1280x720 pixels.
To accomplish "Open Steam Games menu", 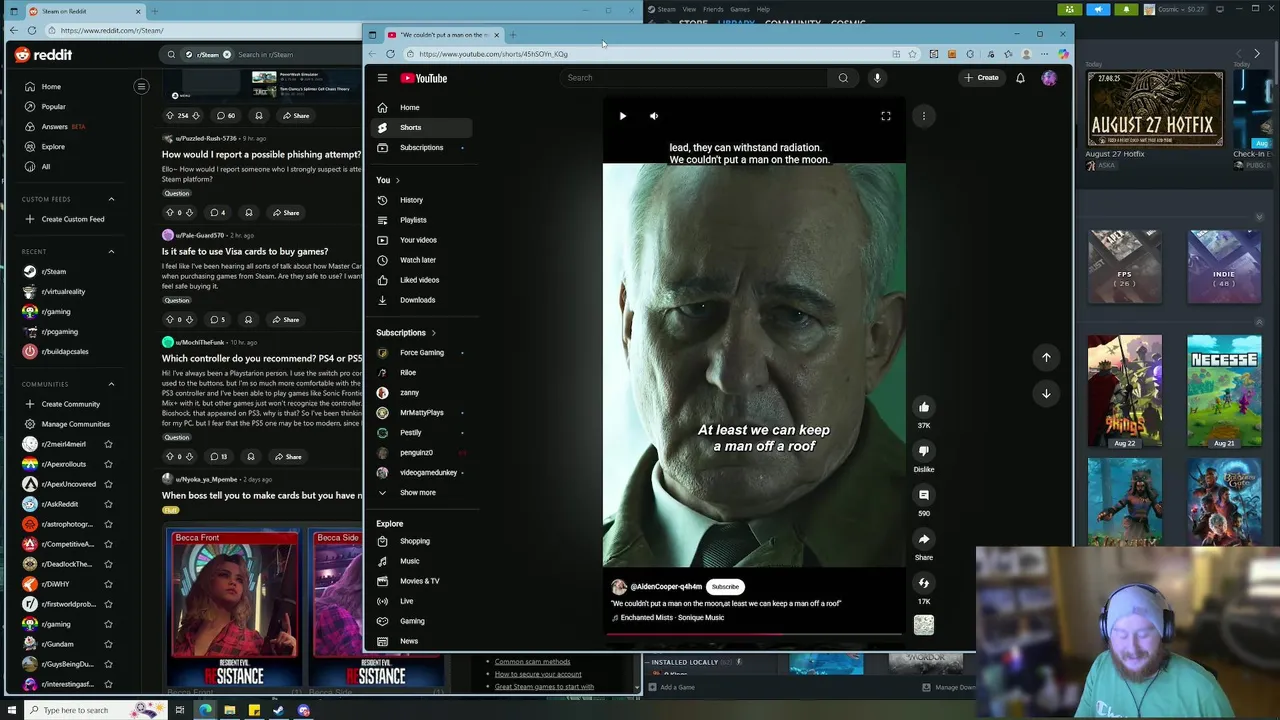I will 740,9.
